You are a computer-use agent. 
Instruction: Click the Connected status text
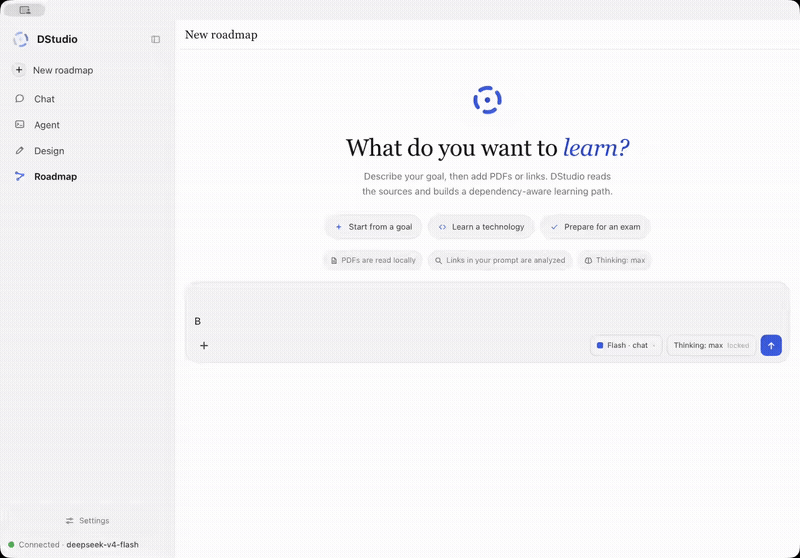coord(39,545)
